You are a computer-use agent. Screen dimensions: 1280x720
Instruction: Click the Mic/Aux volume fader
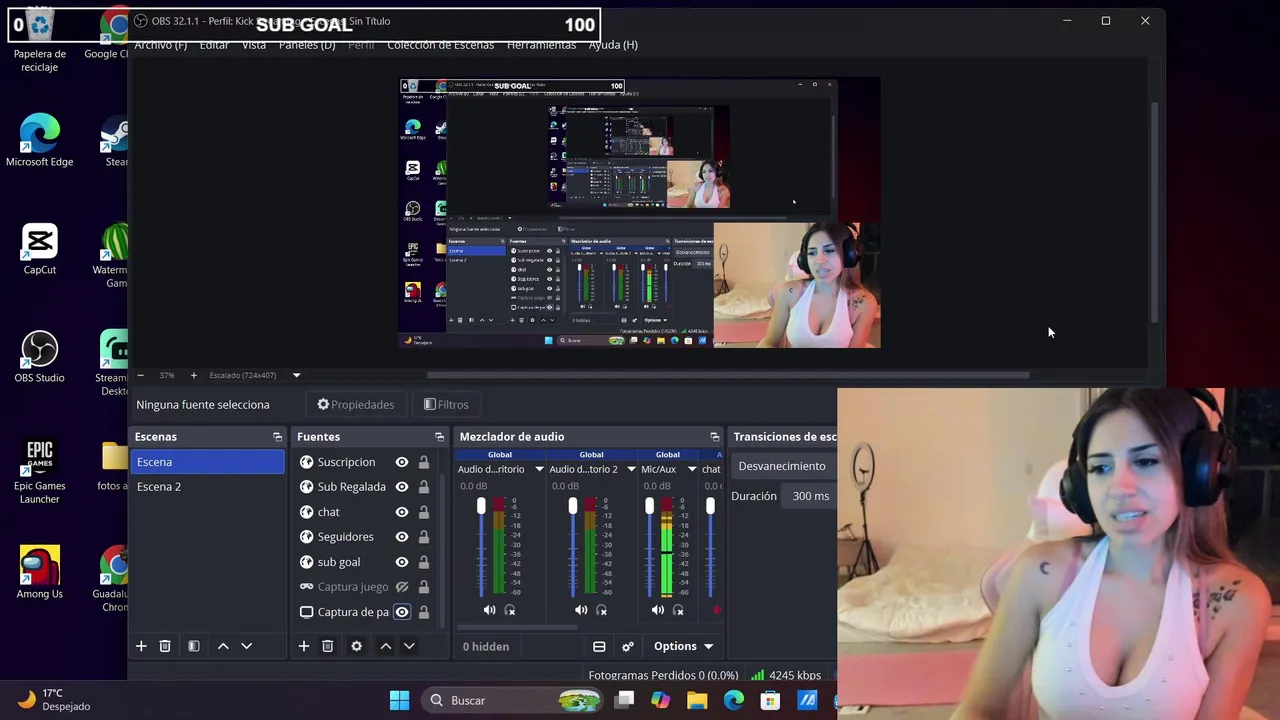pos(649,508)
